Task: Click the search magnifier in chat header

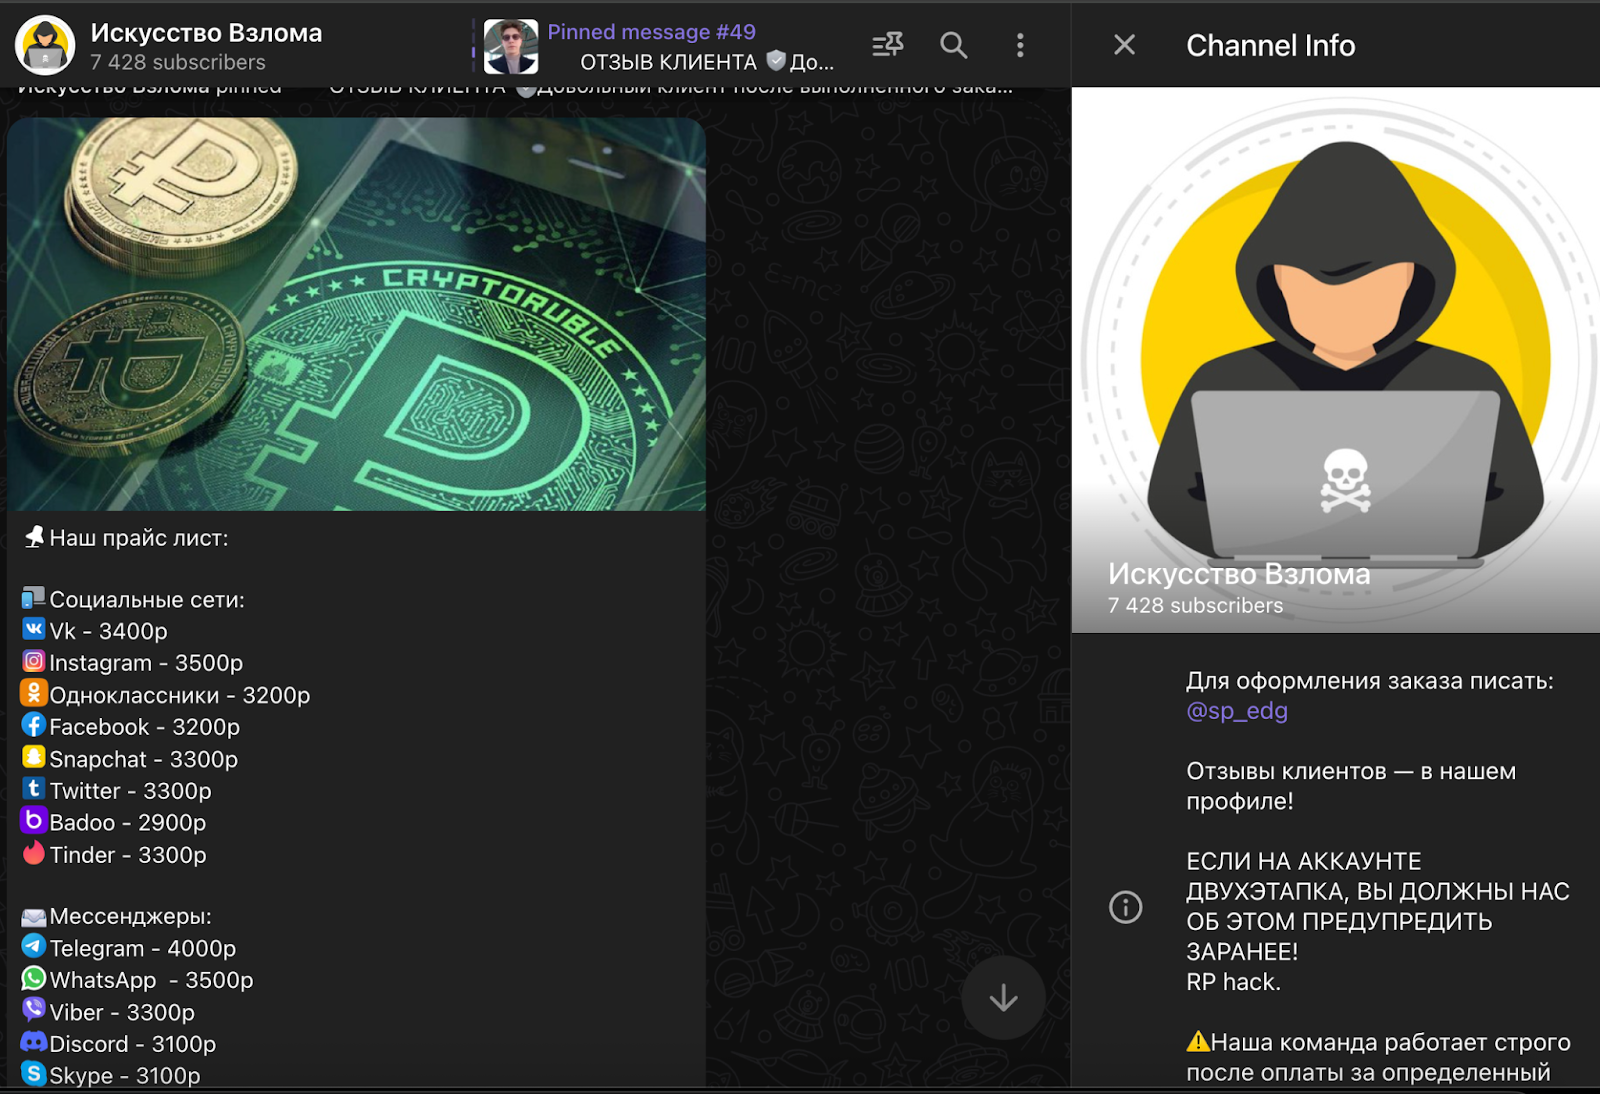Action: 953,45
